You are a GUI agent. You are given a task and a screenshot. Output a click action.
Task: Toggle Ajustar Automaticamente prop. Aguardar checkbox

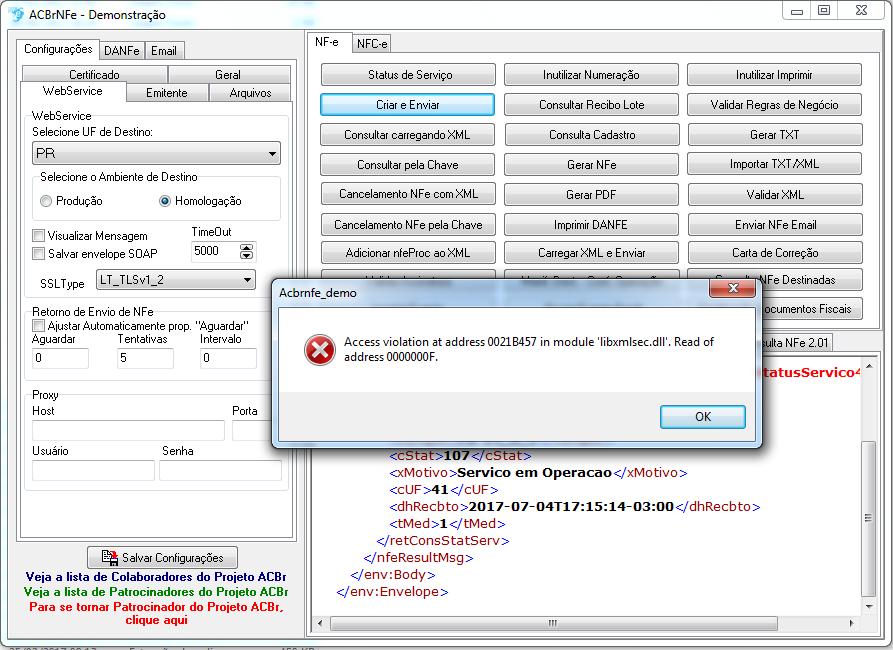[39, 326]
